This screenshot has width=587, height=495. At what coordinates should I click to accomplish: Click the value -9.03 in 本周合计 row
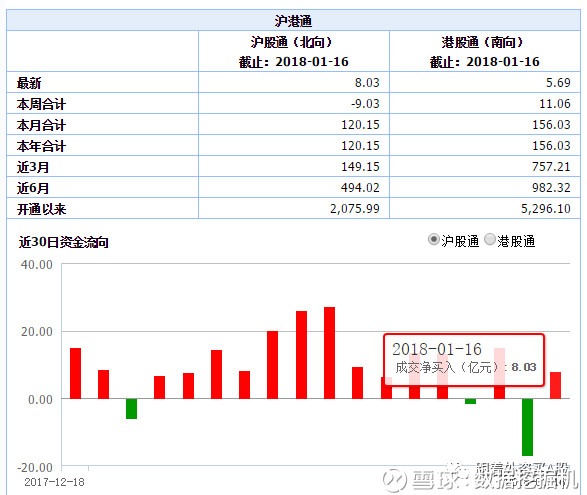365,103
